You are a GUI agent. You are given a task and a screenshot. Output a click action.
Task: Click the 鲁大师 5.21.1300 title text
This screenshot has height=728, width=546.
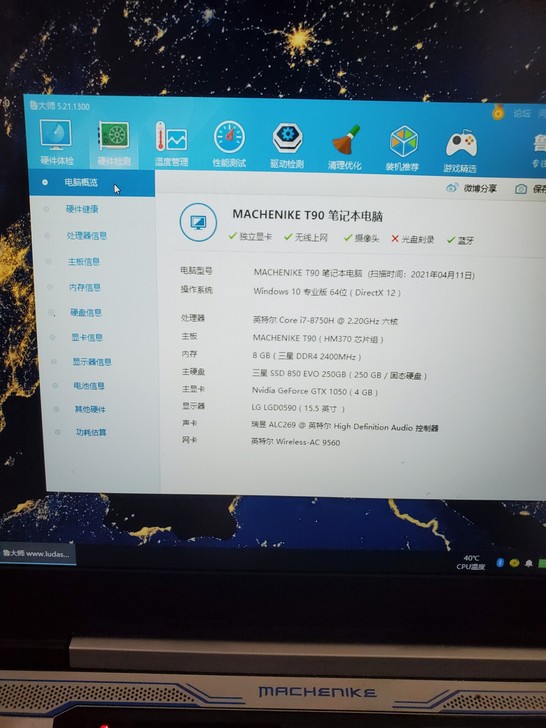(x=59, y=106)
